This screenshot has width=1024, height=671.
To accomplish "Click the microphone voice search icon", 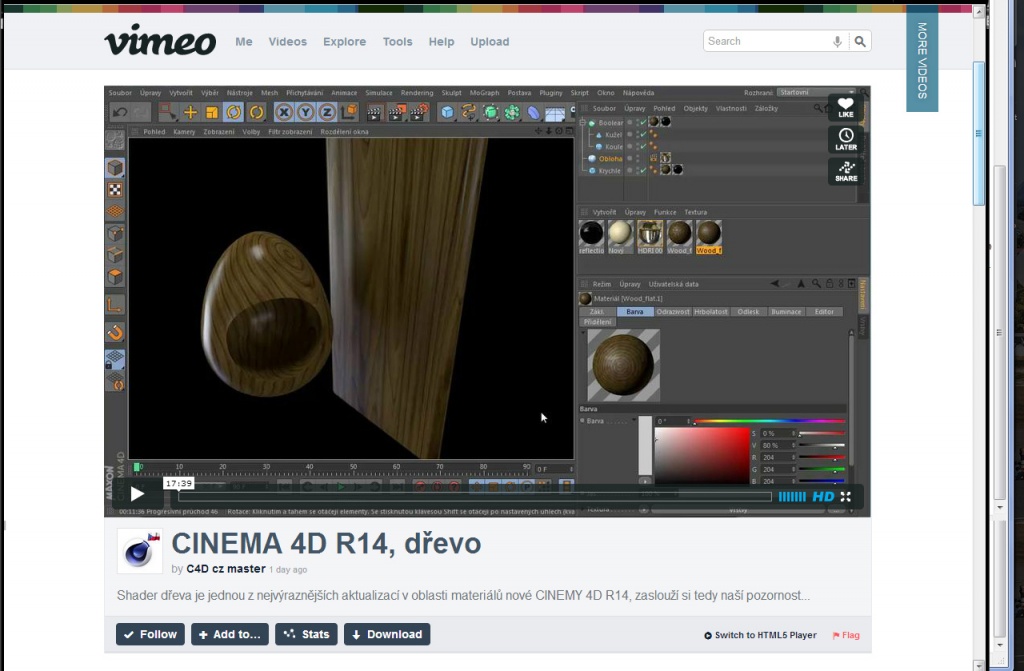I will [837, 42].
